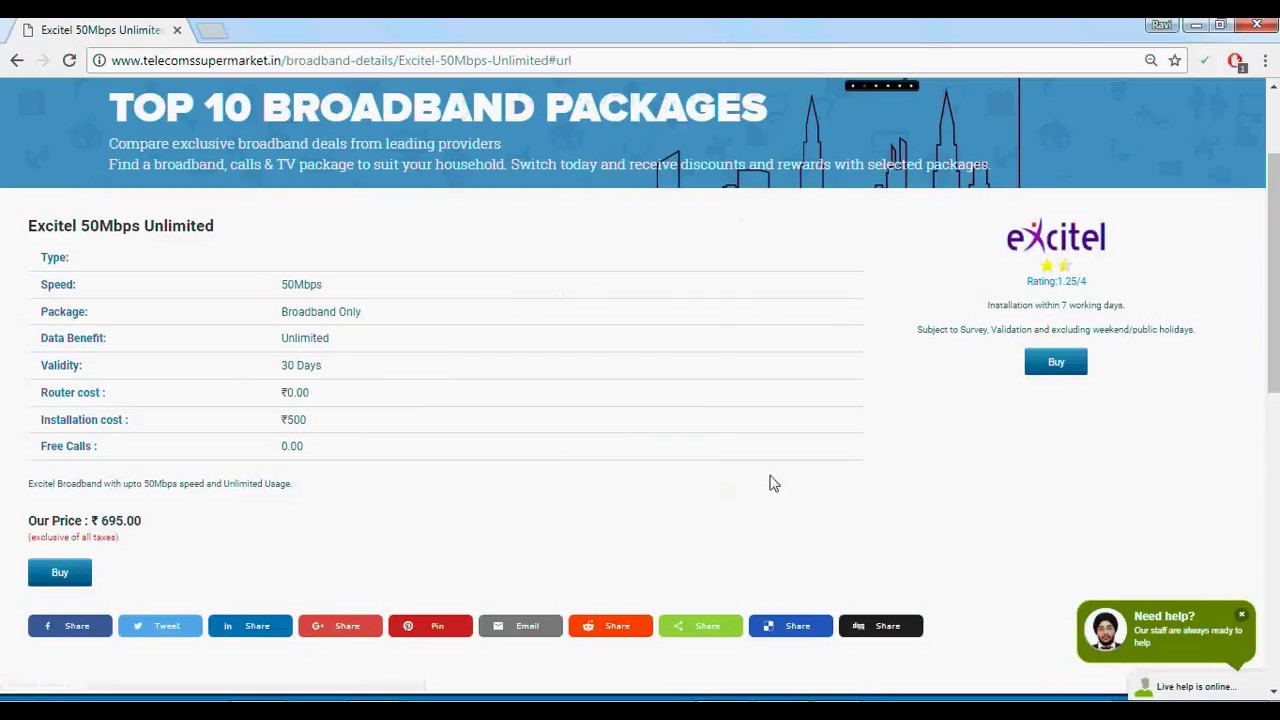Open Chrome menu with three dots

1265,60
